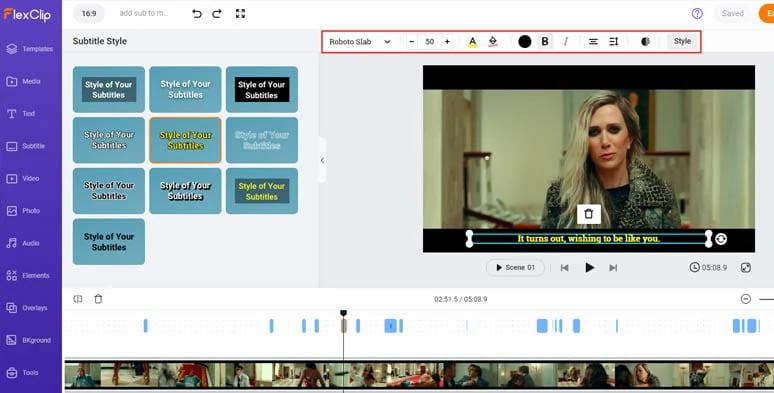
Task: Undo the last action
Action: [x=197, y=14]
